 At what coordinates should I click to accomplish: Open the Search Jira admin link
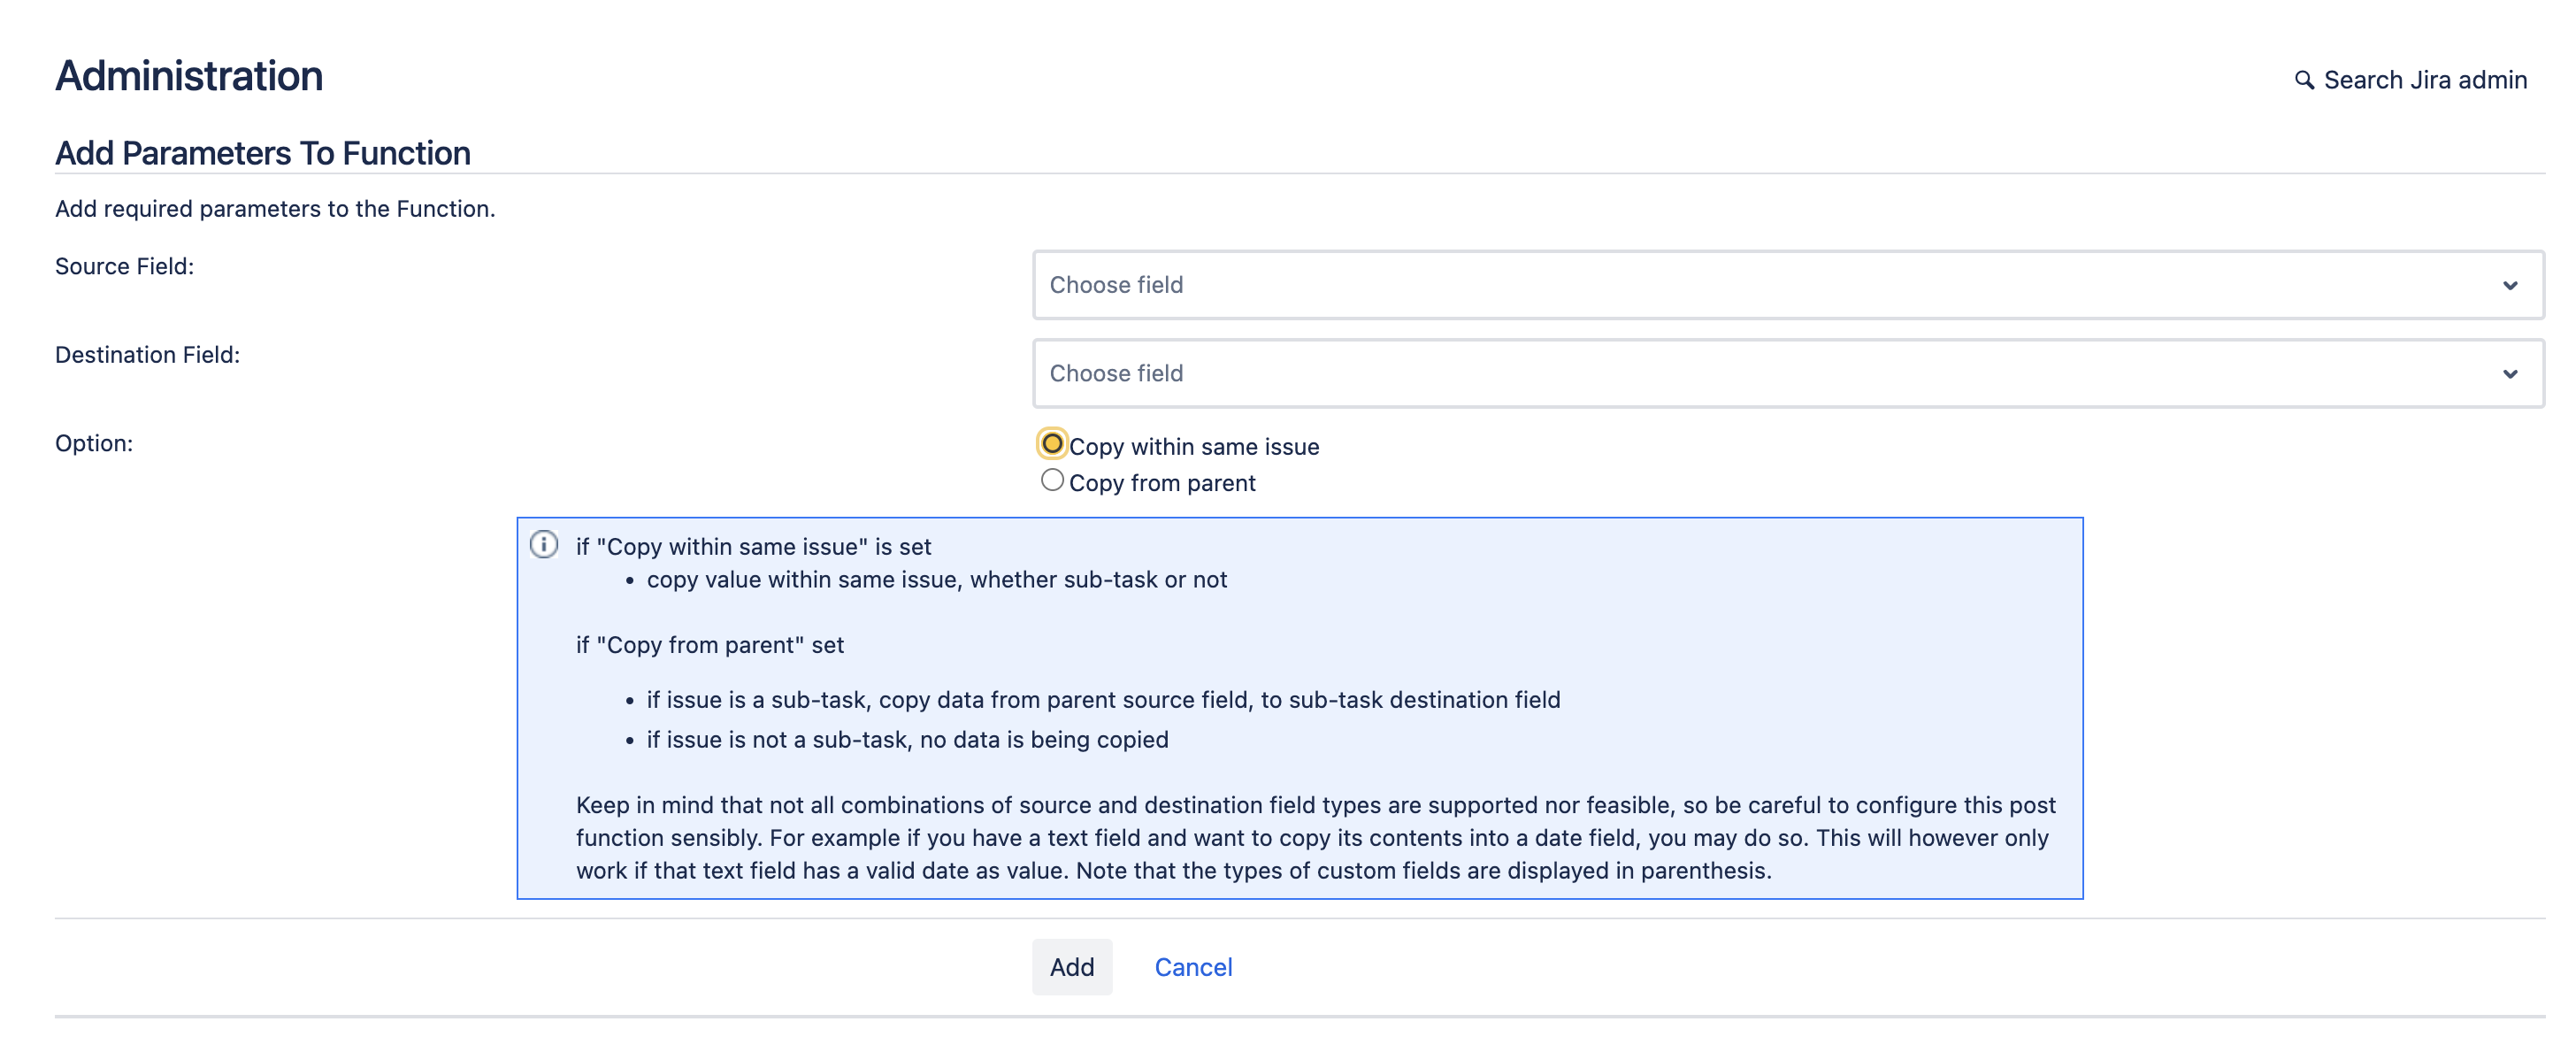tap(2424, 80)
